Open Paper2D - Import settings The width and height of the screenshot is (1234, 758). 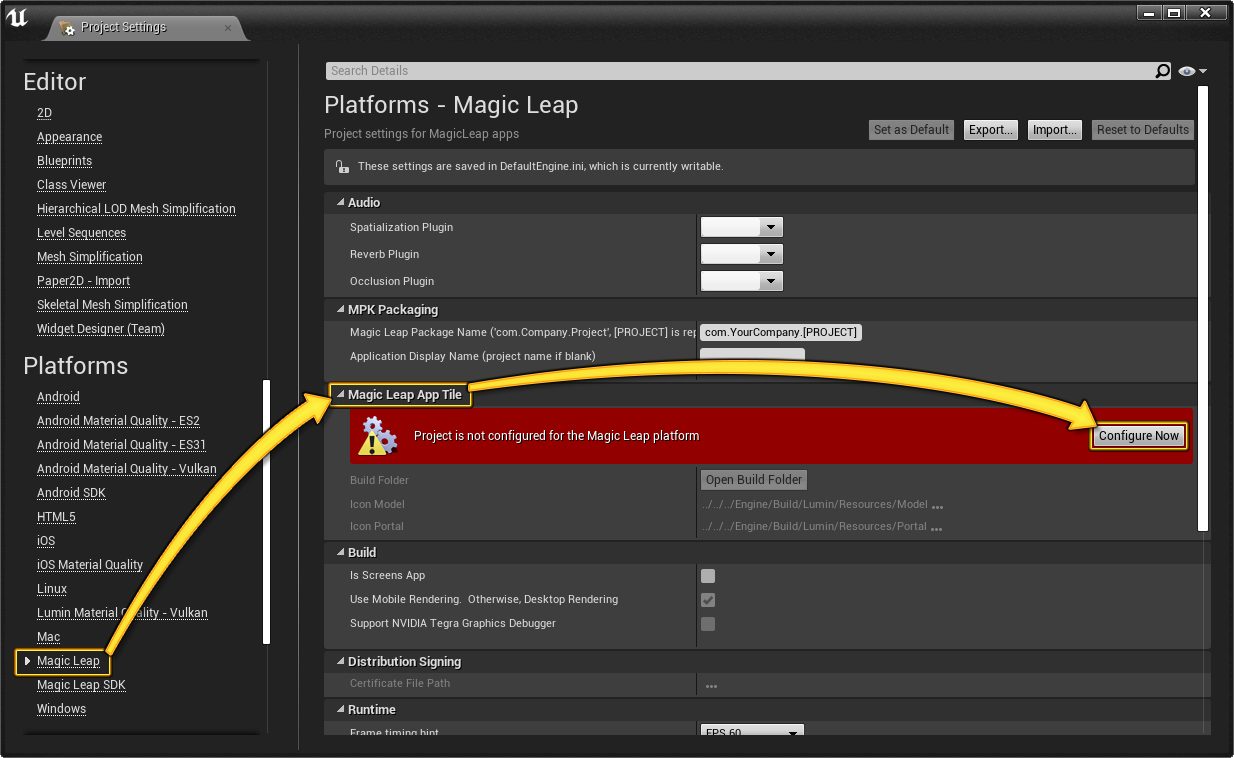point(83,281)
